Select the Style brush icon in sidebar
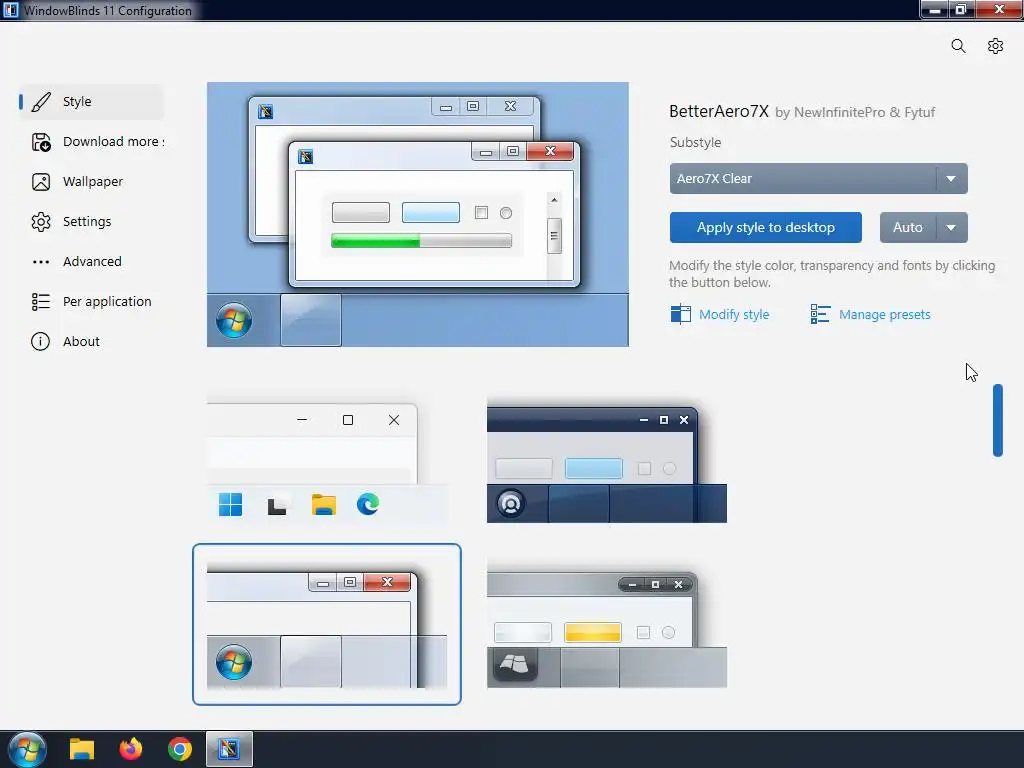 coord(40,102)
